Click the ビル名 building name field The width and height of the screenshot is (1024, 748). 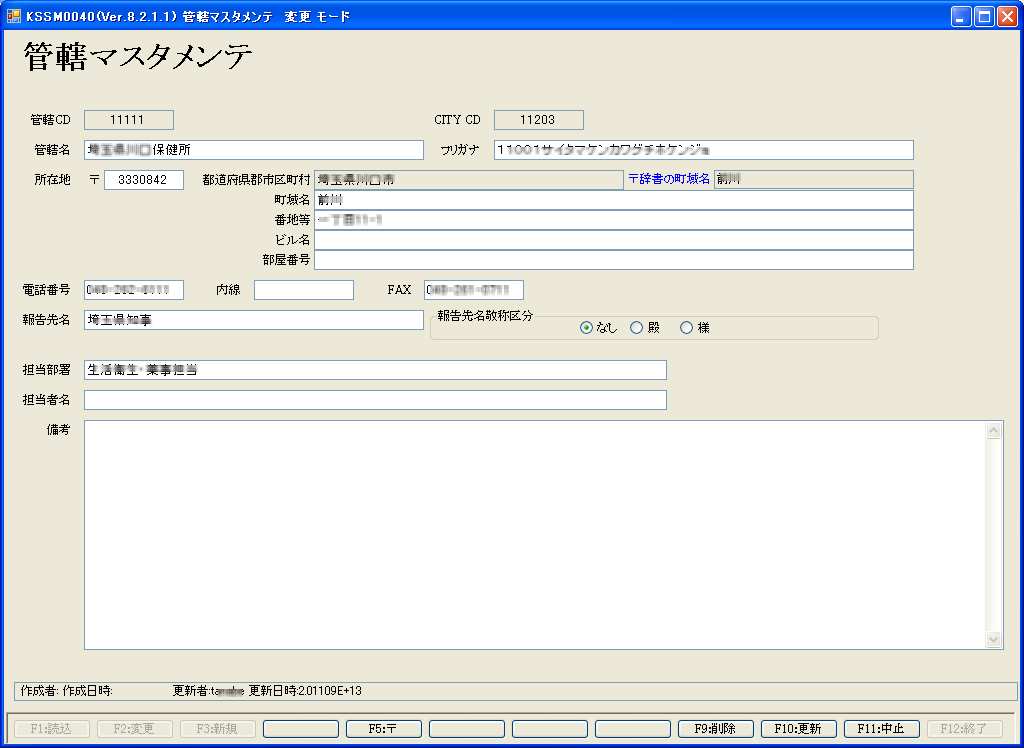[x=613, y=240]
